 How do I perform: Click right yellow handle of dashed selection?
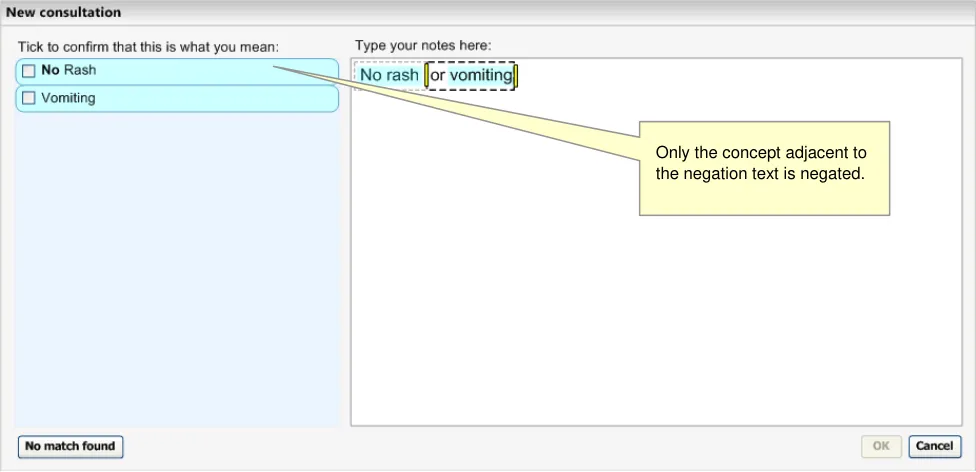click(515, 76)
